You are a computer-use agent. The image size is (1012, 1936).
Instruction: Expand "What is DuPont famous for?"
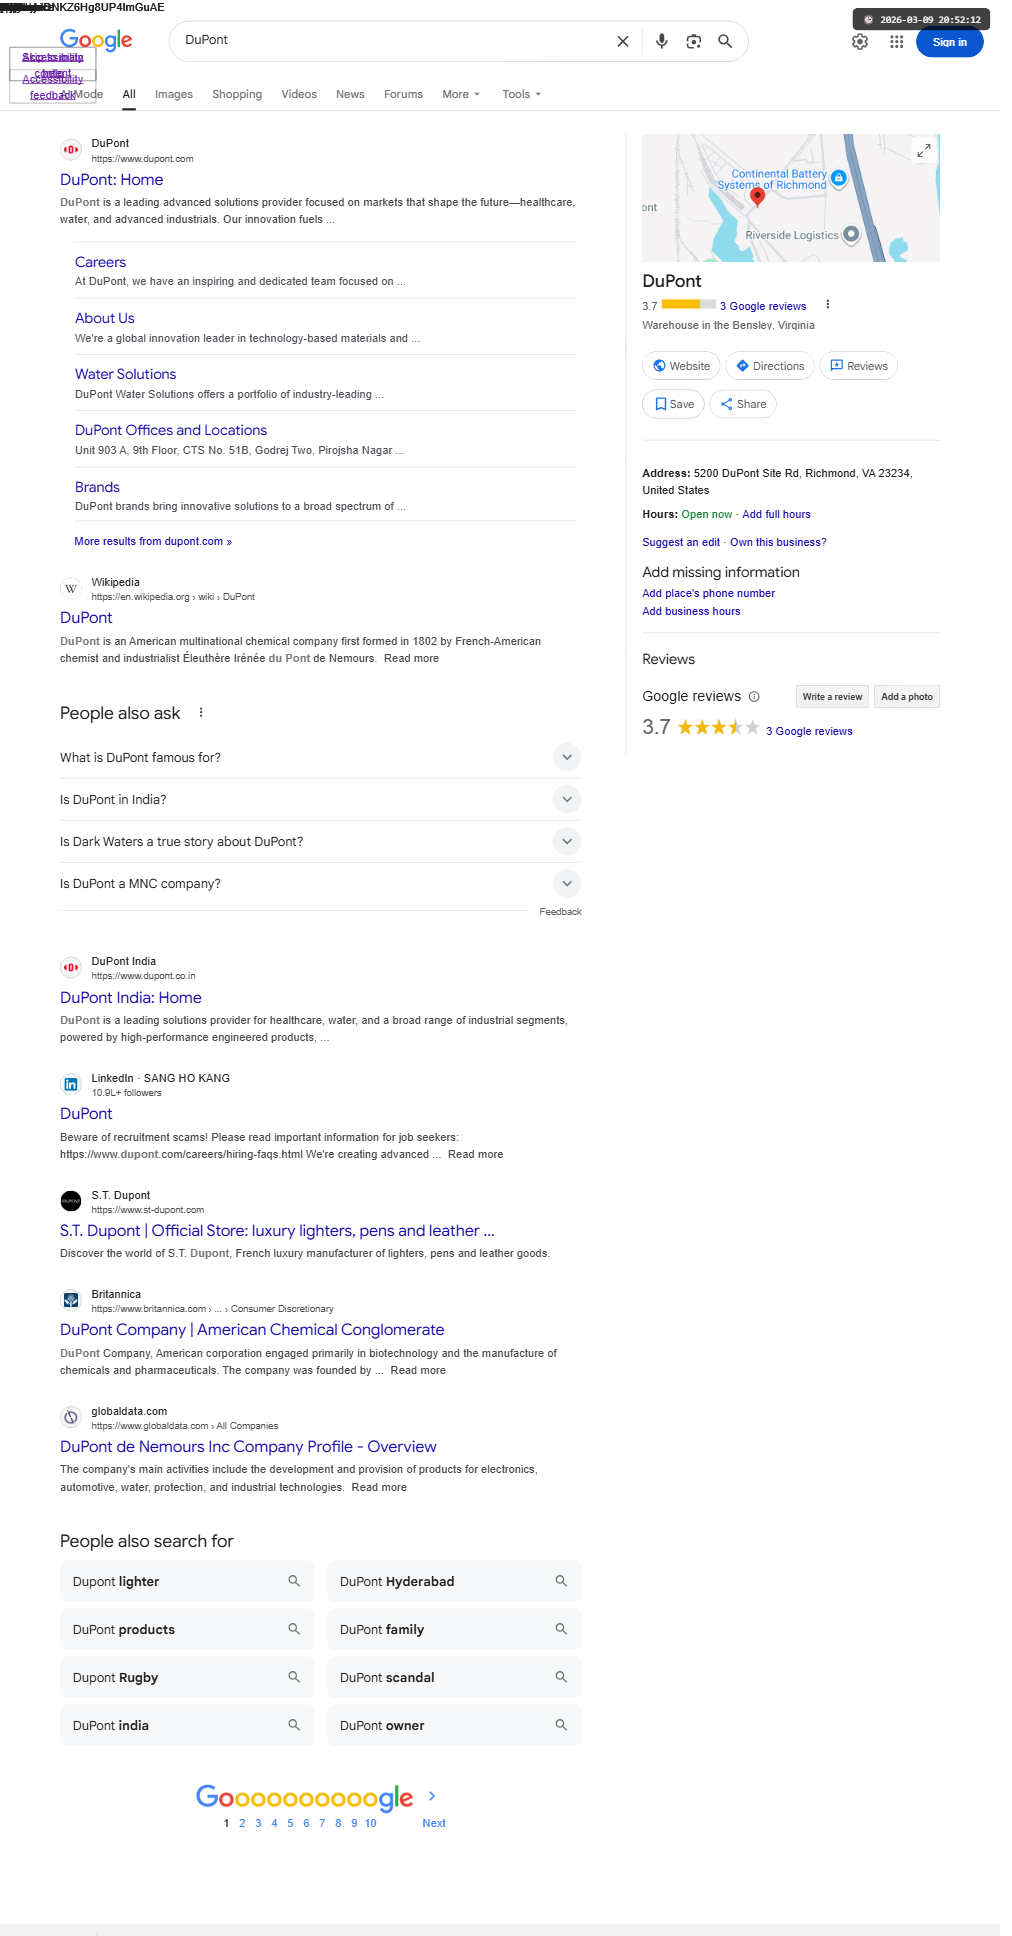(566, 757)
